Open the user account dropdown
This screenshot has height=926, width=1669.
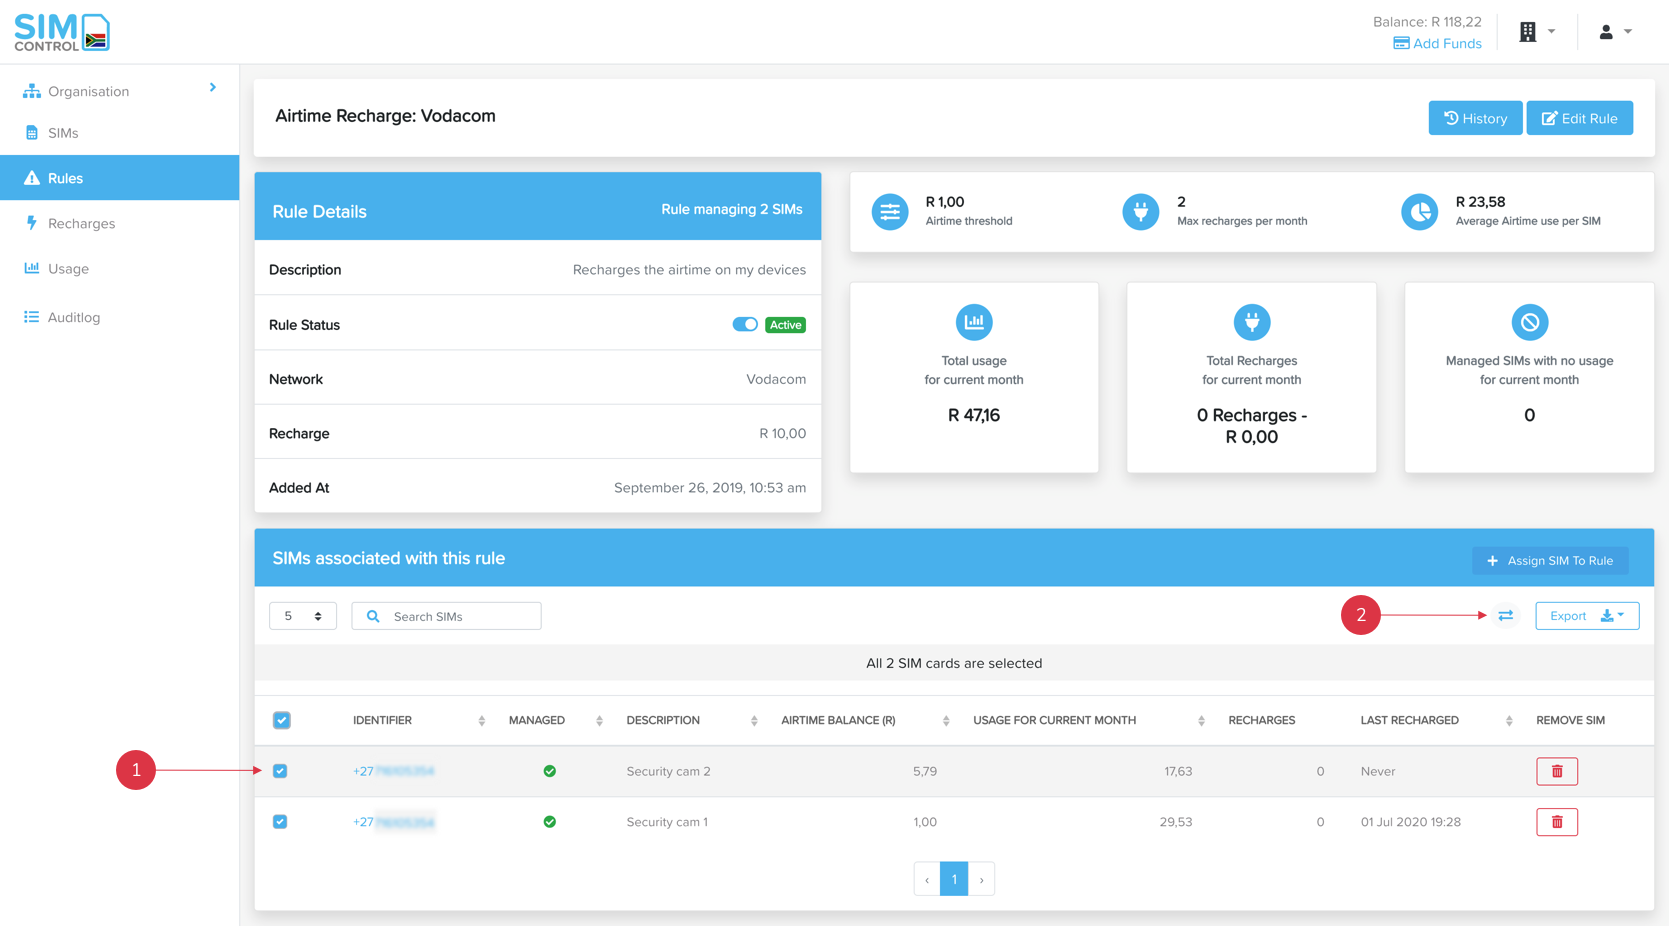[1615, 32]
